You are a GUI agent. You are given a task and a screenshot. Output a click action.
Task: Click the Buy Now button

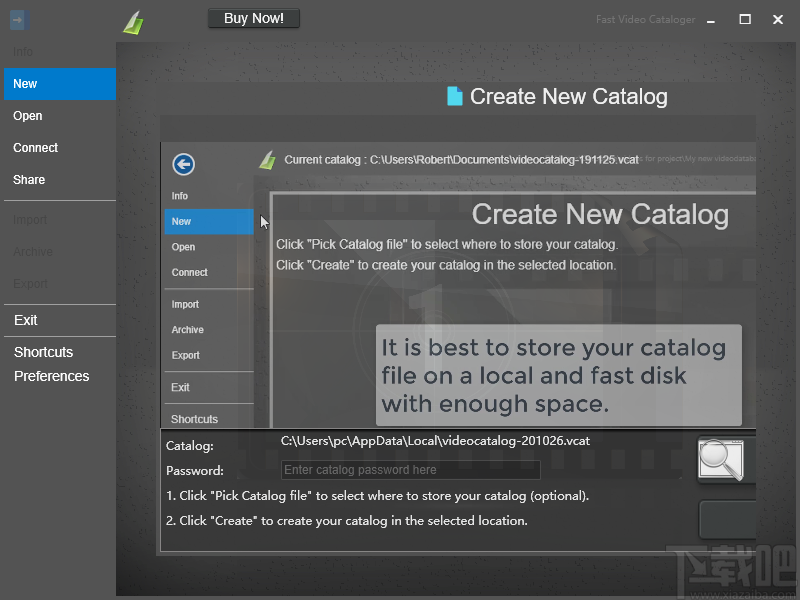[253, 17]
